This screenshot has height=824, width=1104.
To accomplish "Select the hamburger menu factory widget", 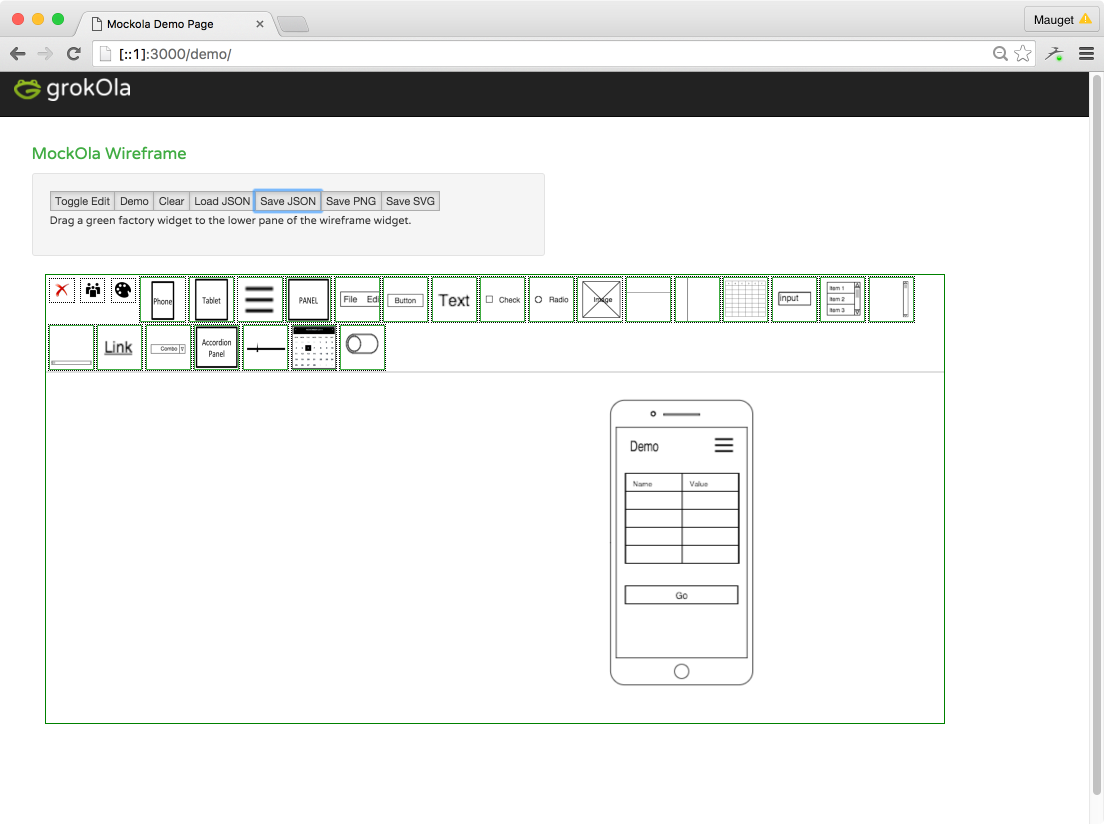I will tap(260, 300).
